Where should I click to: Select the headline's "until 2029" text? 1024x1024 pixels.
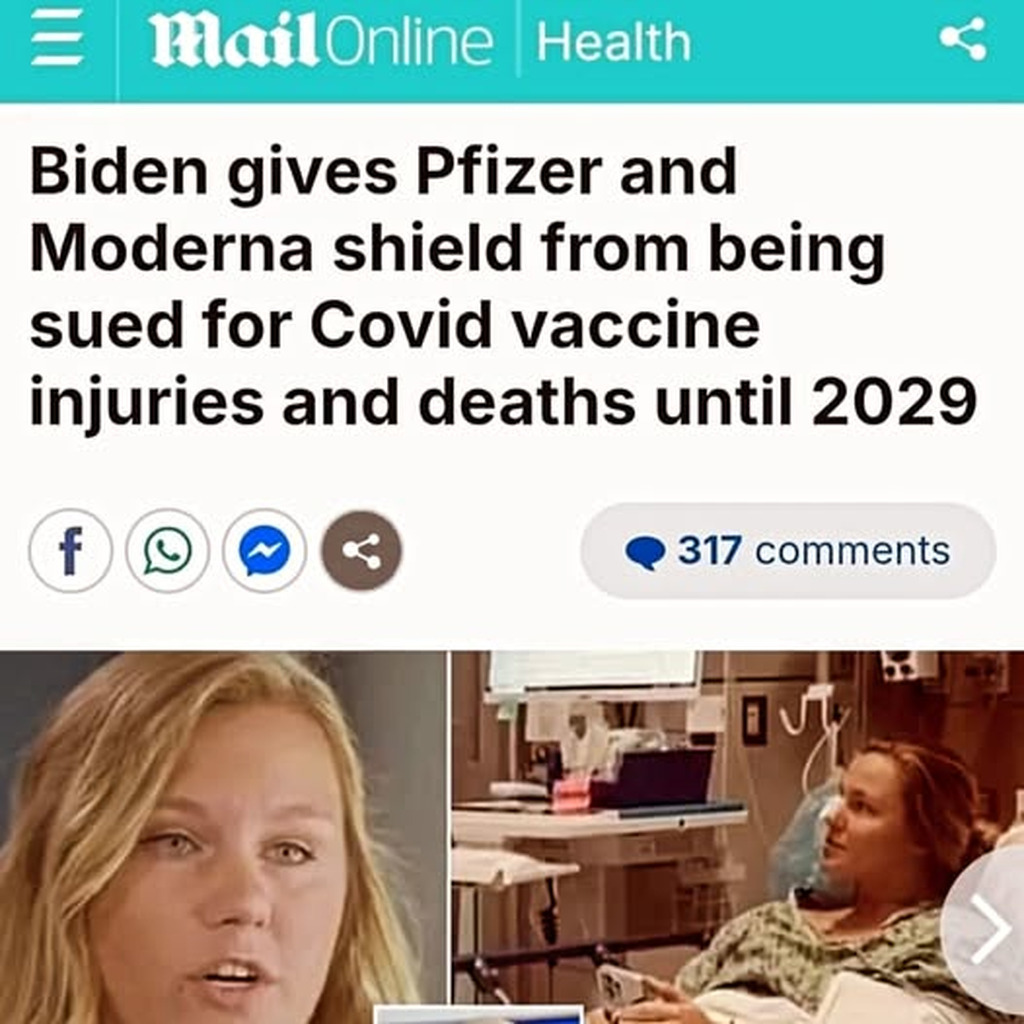point(816,401)
